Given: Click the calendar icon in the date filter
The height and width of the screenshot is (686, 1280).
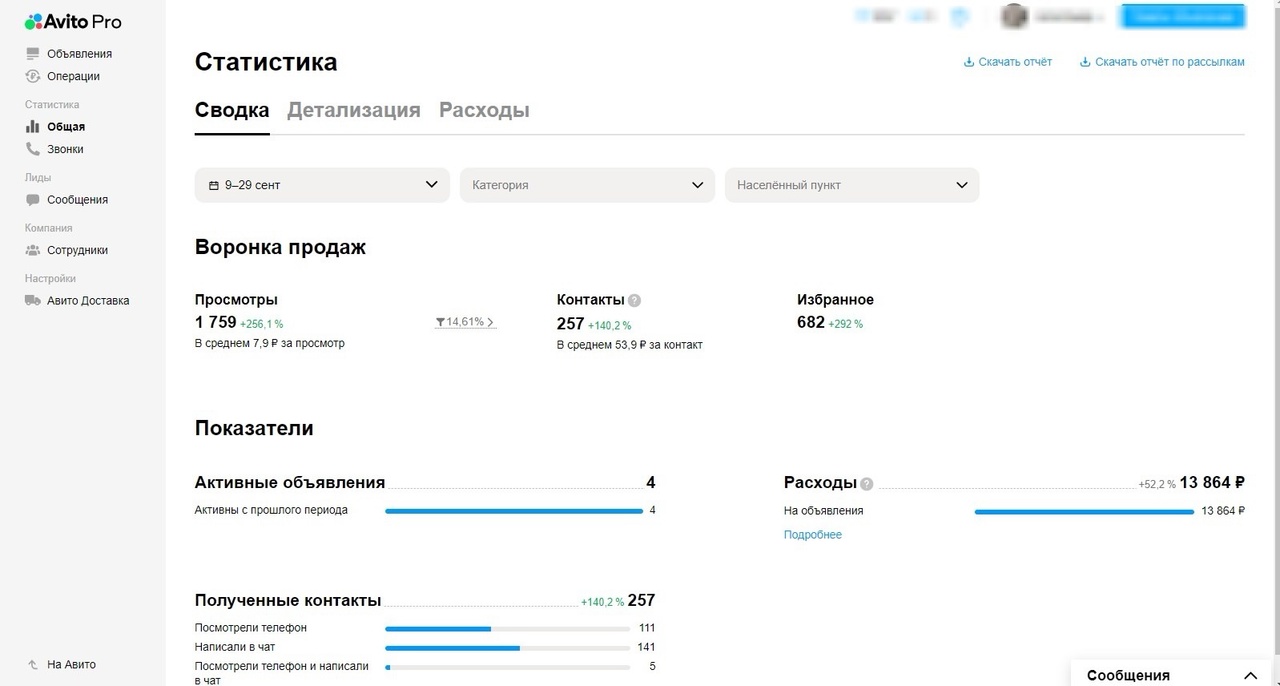Looking at the screenshot, I should point(214,184).
